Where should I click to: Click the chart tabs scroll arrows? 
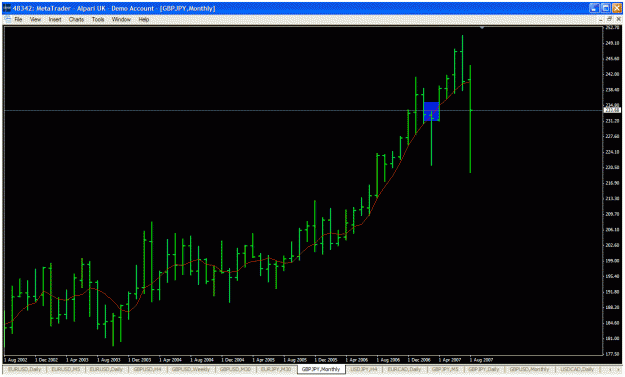[613, 370]
